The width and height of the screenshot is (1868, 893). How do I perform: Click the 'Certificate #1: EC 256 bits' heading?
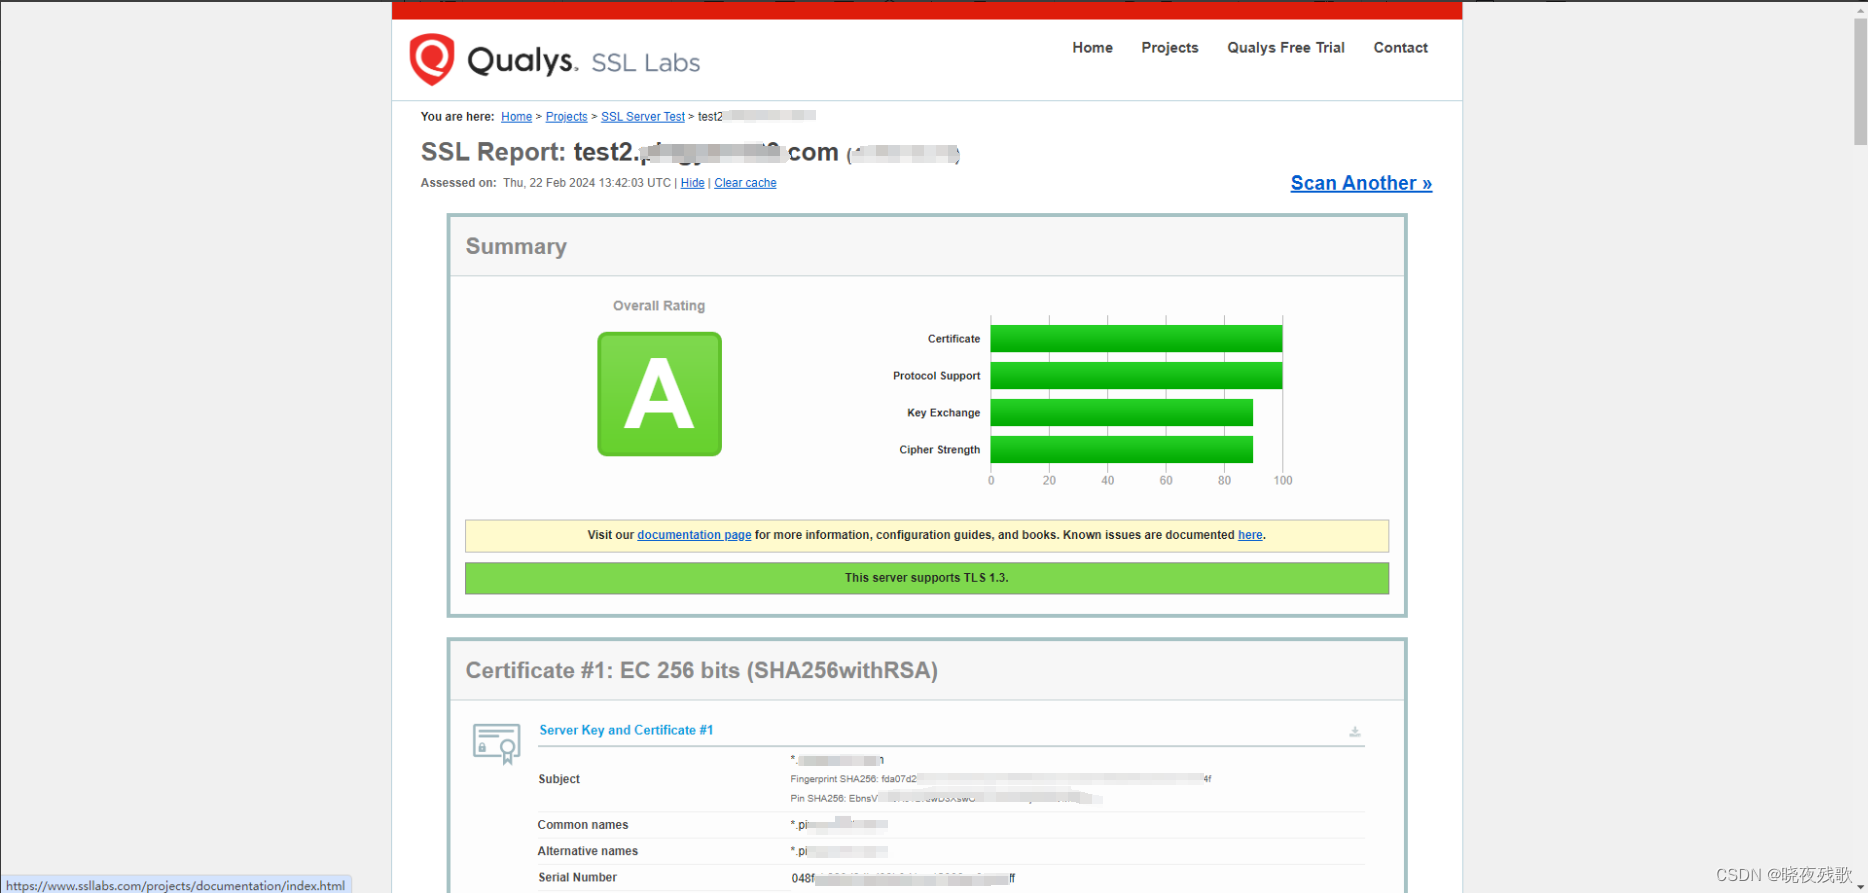[702, 670]
